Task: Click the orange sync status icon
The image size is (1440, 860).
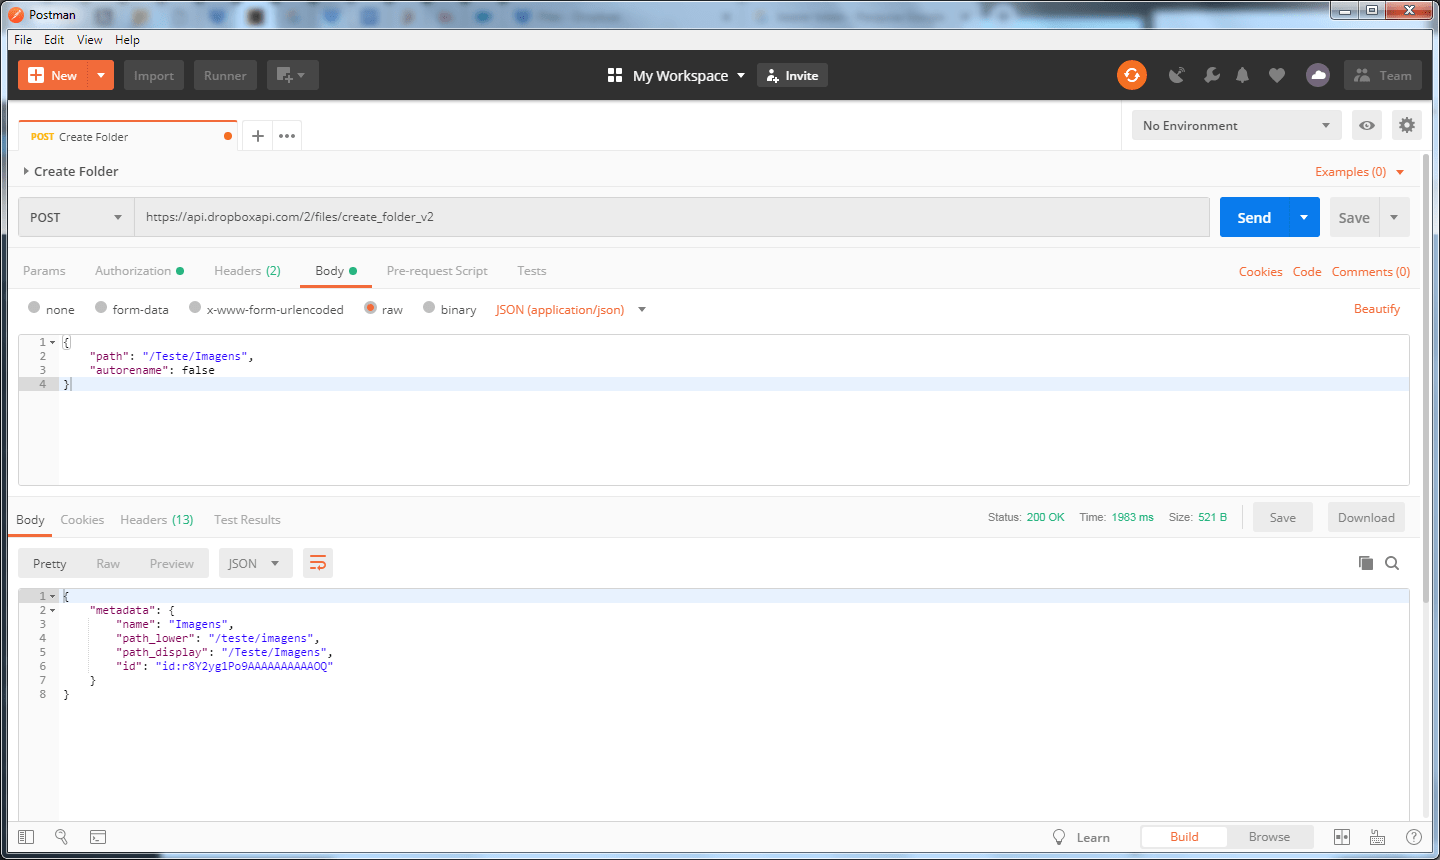Action: [x=1131, y=75]
